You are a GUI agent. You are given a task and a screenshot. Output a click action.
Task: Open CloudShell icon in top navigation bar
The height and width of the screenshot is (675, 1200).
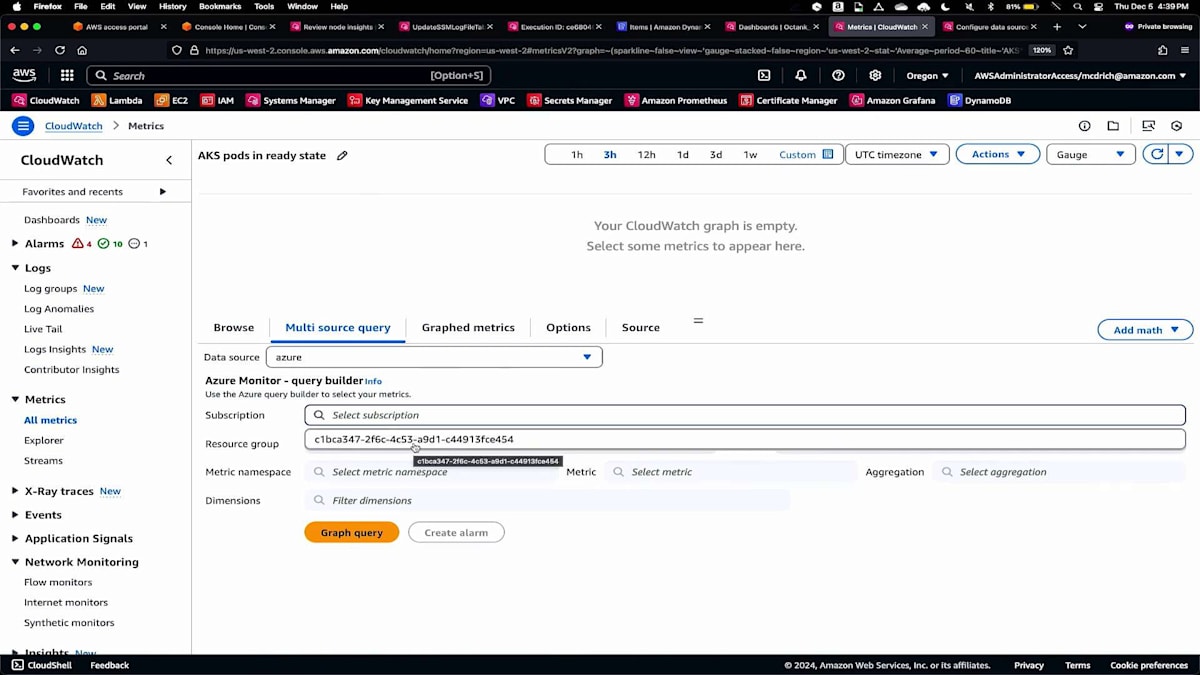pyautogui.click(x=764, y=75)
